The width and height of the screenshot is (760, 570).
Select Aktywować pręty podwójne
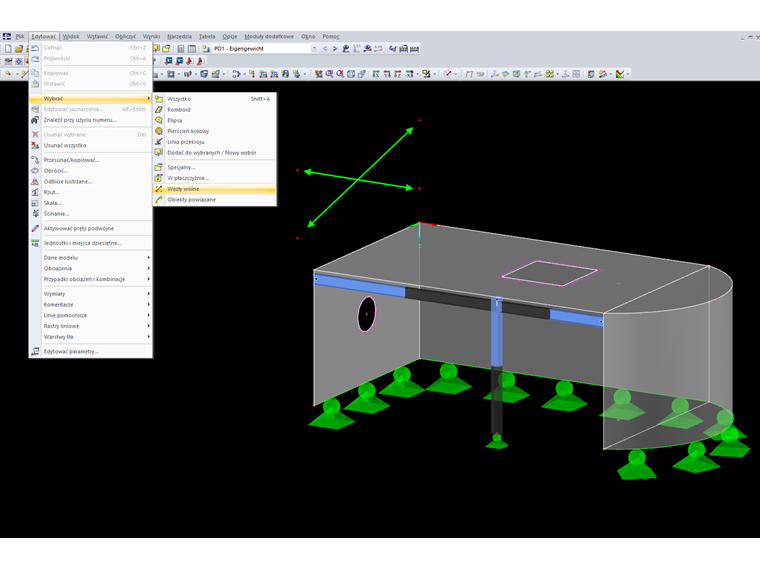91,228
